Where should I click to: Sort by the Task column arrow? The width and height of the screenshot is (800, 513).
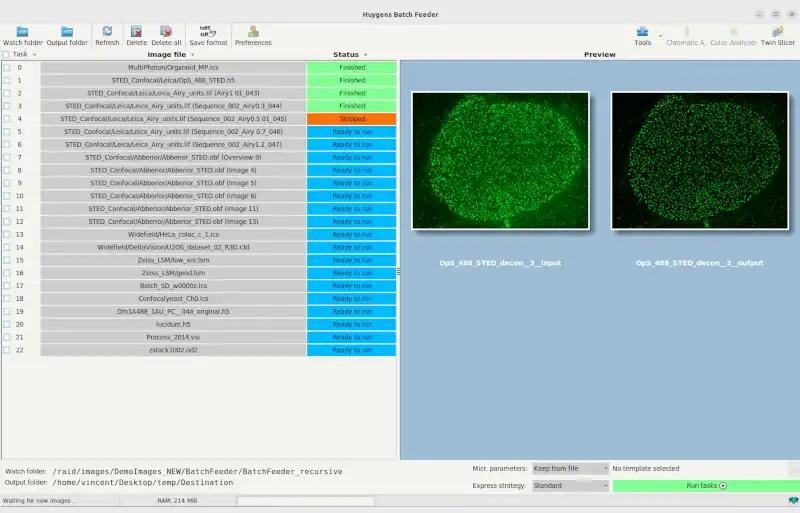point(34,55)
